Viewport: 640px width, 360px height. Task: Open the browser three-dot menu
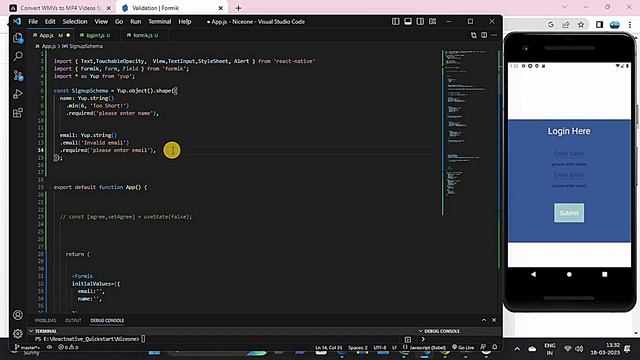coord(630,24)
